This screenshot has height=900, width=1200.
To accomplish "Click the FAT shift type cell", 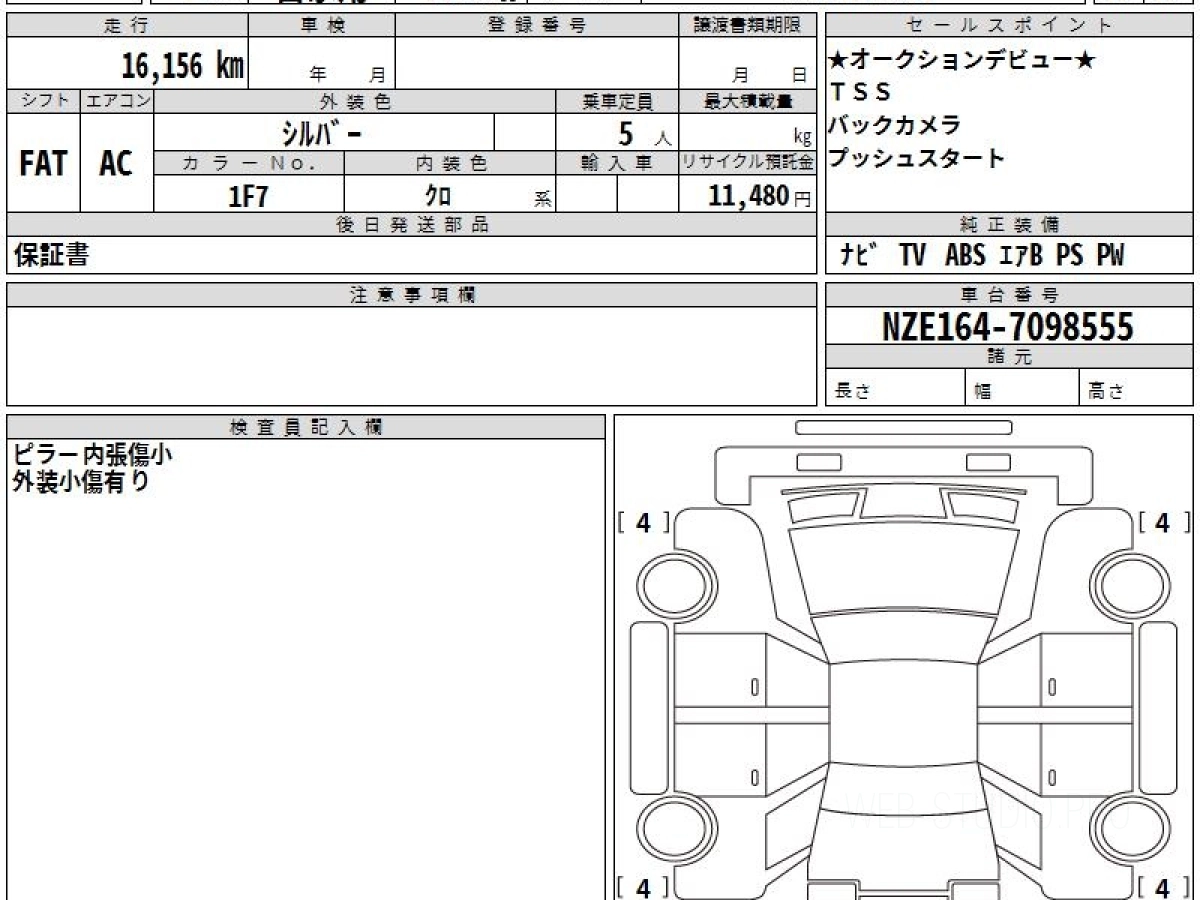I will (43, 162).
